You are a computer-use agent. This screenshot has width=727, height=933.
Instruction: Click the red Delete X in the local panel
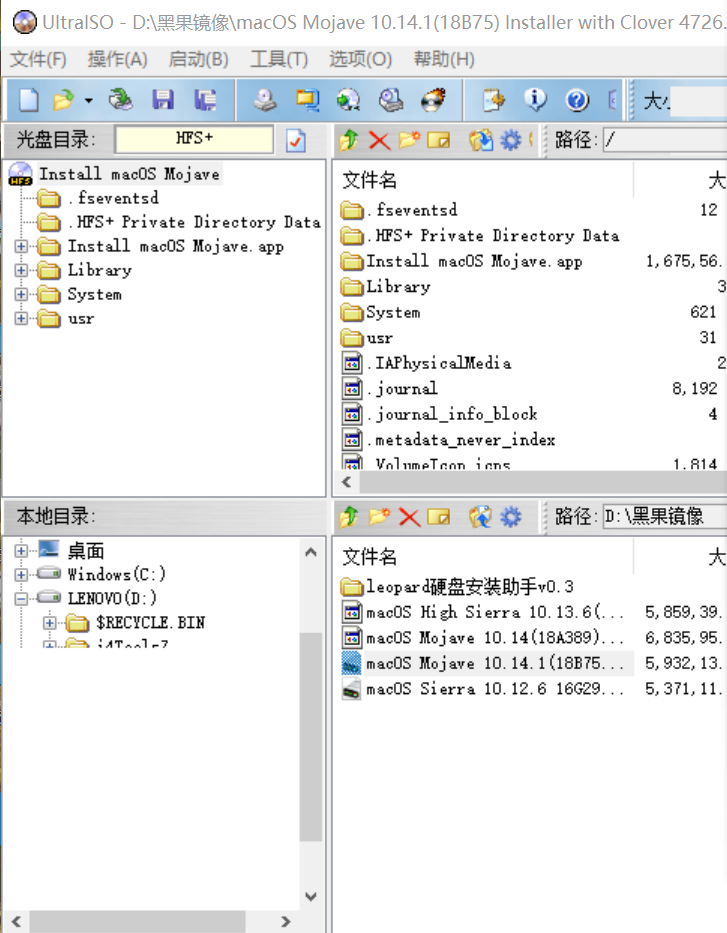coord(409,517)
